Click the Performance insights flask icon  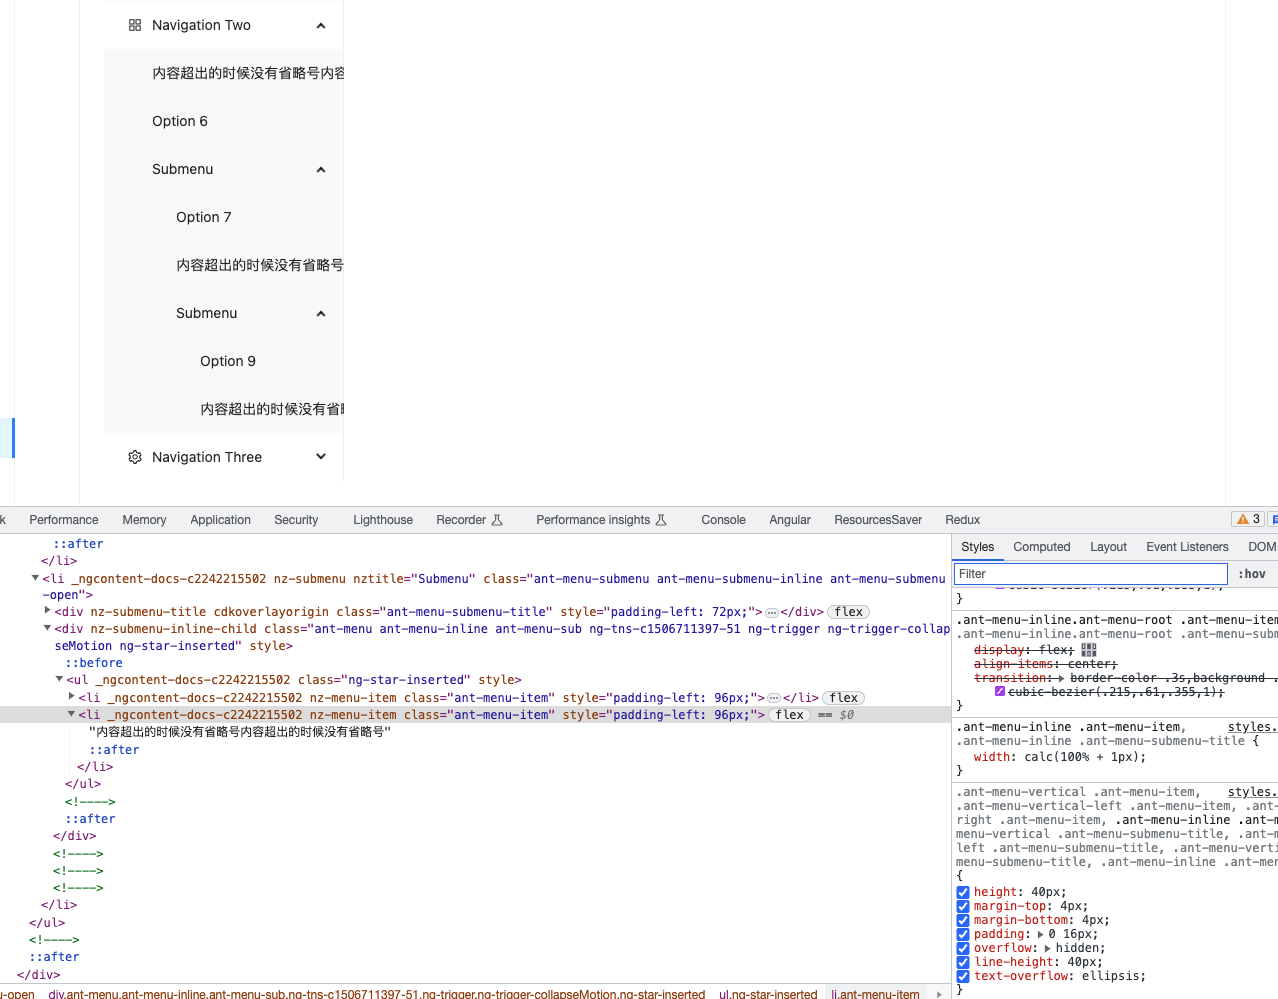pyautogui.click(x=661, y=519)
